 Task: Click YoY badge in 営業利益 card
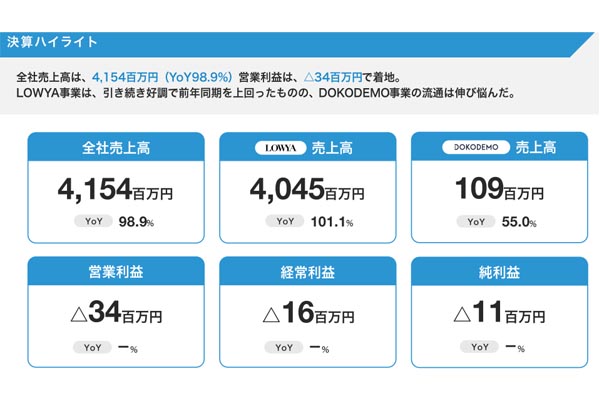click(91, 347)
